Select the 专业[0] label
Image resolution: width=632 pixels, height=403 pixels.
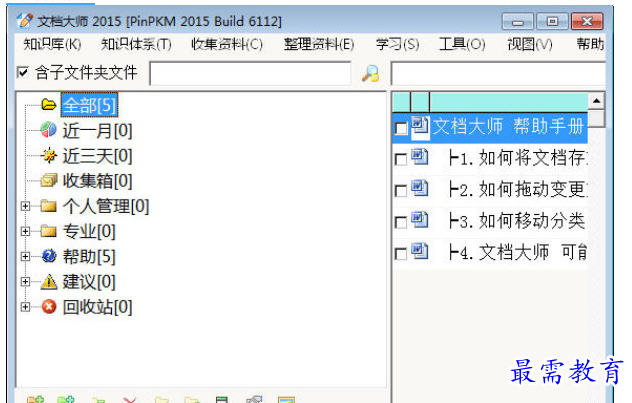point(89,231)
